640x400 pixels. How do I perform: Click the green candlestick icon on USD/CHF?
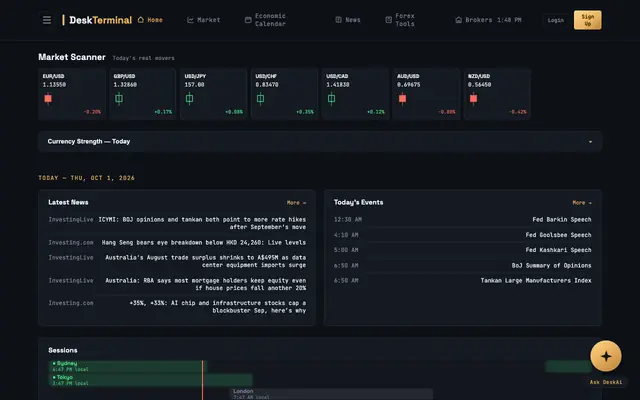click(260, 98)
